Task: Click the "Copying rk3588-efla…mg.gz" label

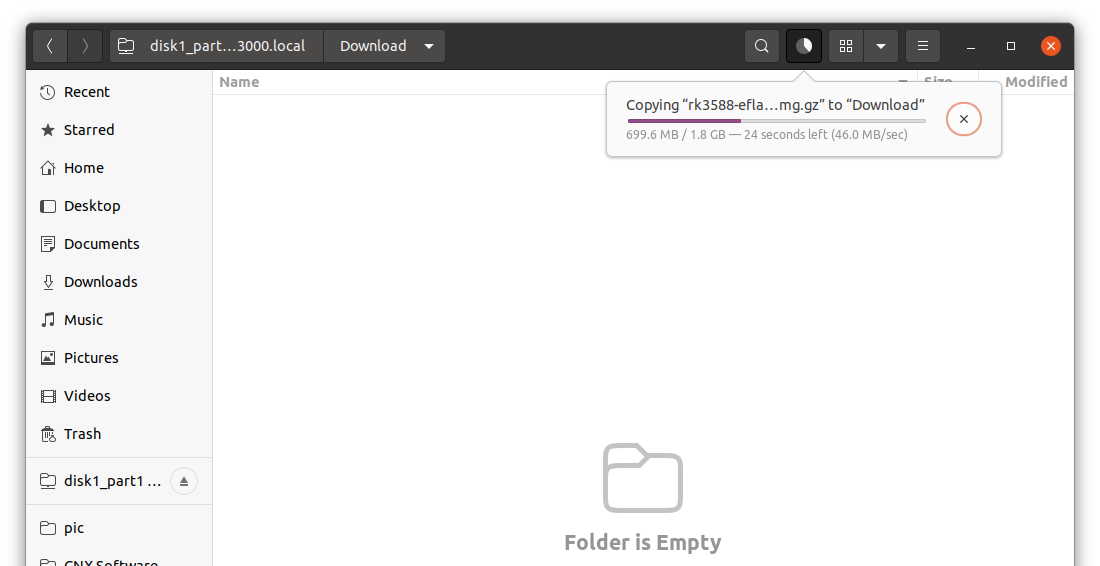Action: 775,105
